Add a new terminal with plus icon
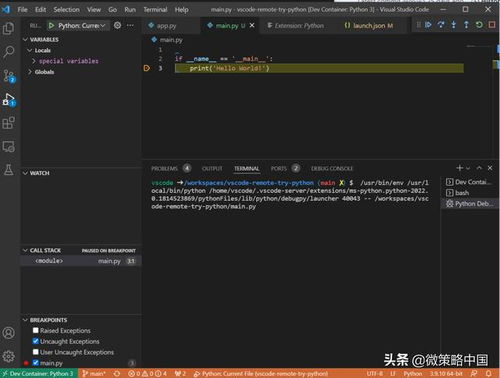Image resolution: width=500 pixels, height=378 pixels. (460, 168)
